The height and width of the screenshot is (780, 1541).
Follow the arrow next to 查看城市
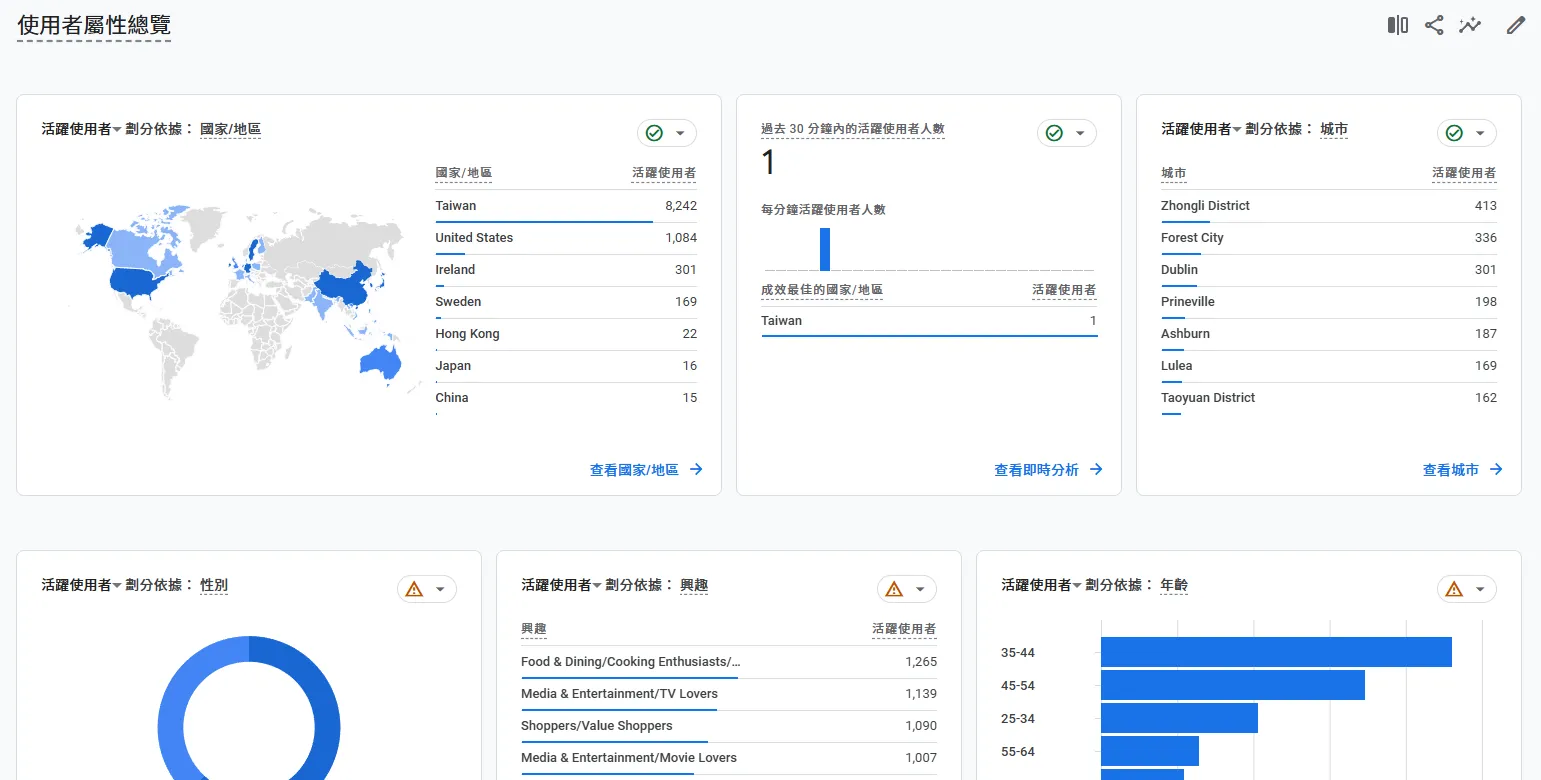click(x=1496, y=469)
